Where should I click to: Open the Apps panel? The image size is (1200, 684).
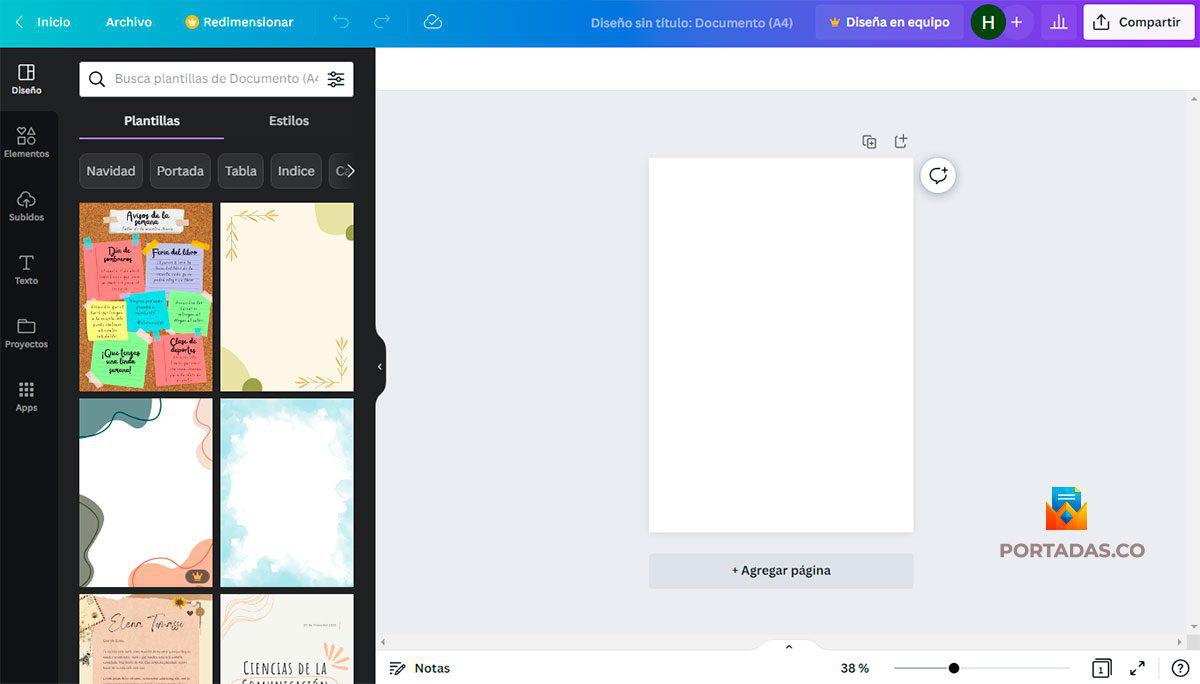click(x=26, y=393)
